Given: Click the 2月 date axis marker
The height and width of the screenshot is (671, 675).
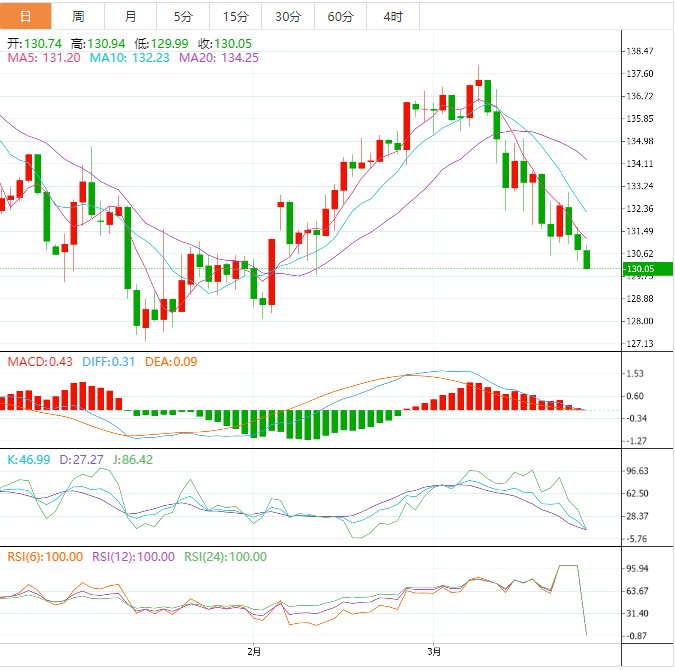Looking at the screenshot, I should point(254,652).
